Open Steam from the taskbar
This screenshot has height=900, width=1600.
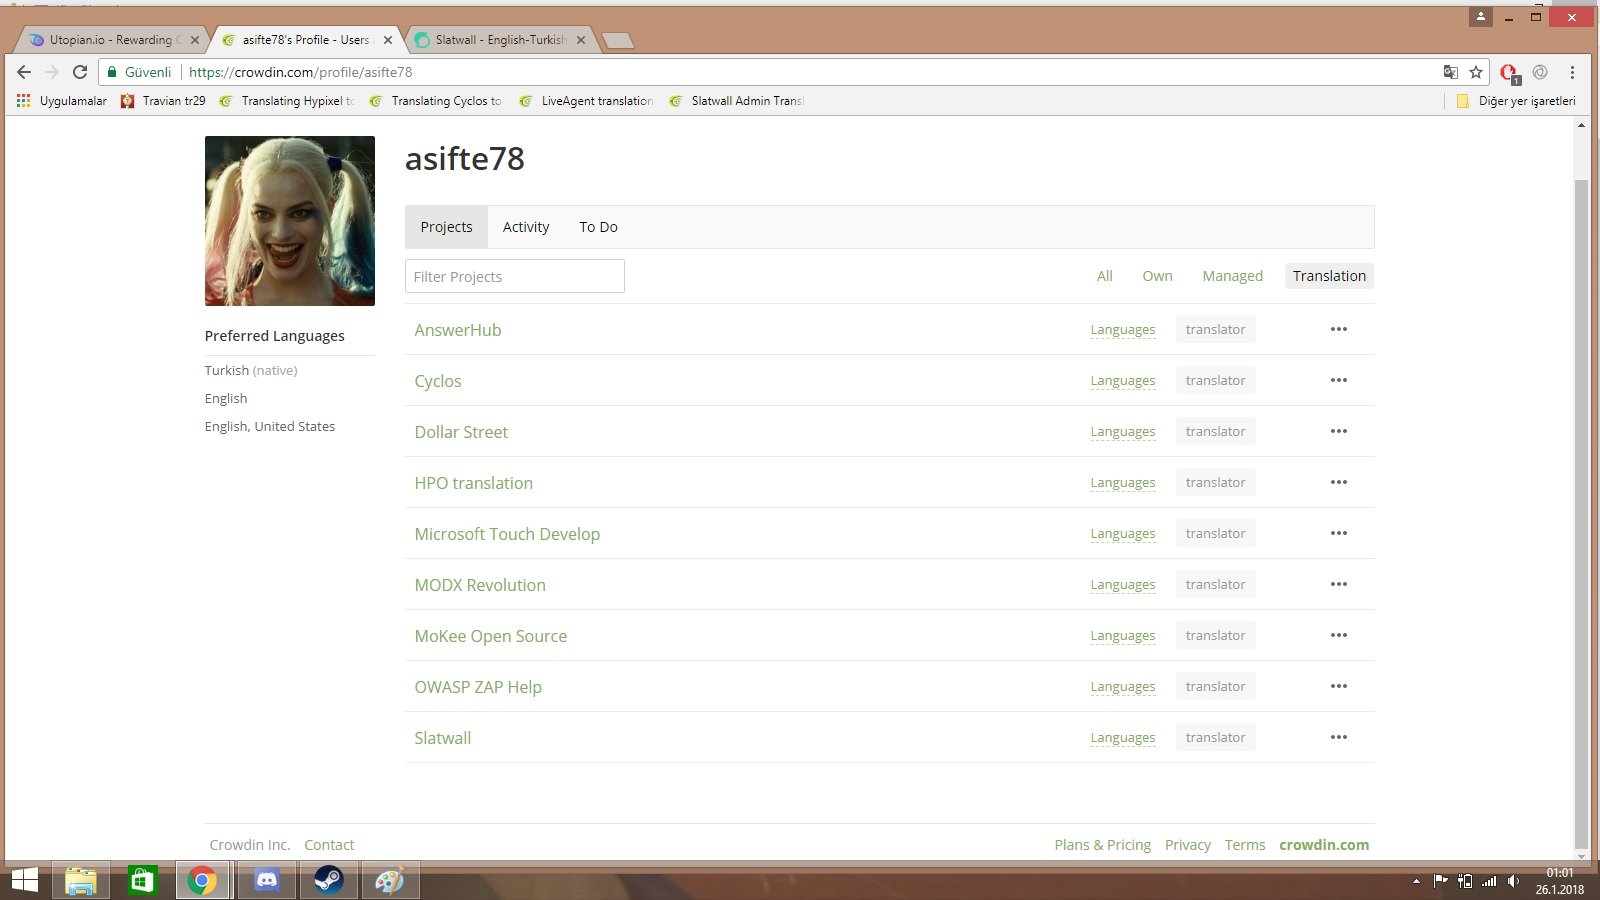328,881
